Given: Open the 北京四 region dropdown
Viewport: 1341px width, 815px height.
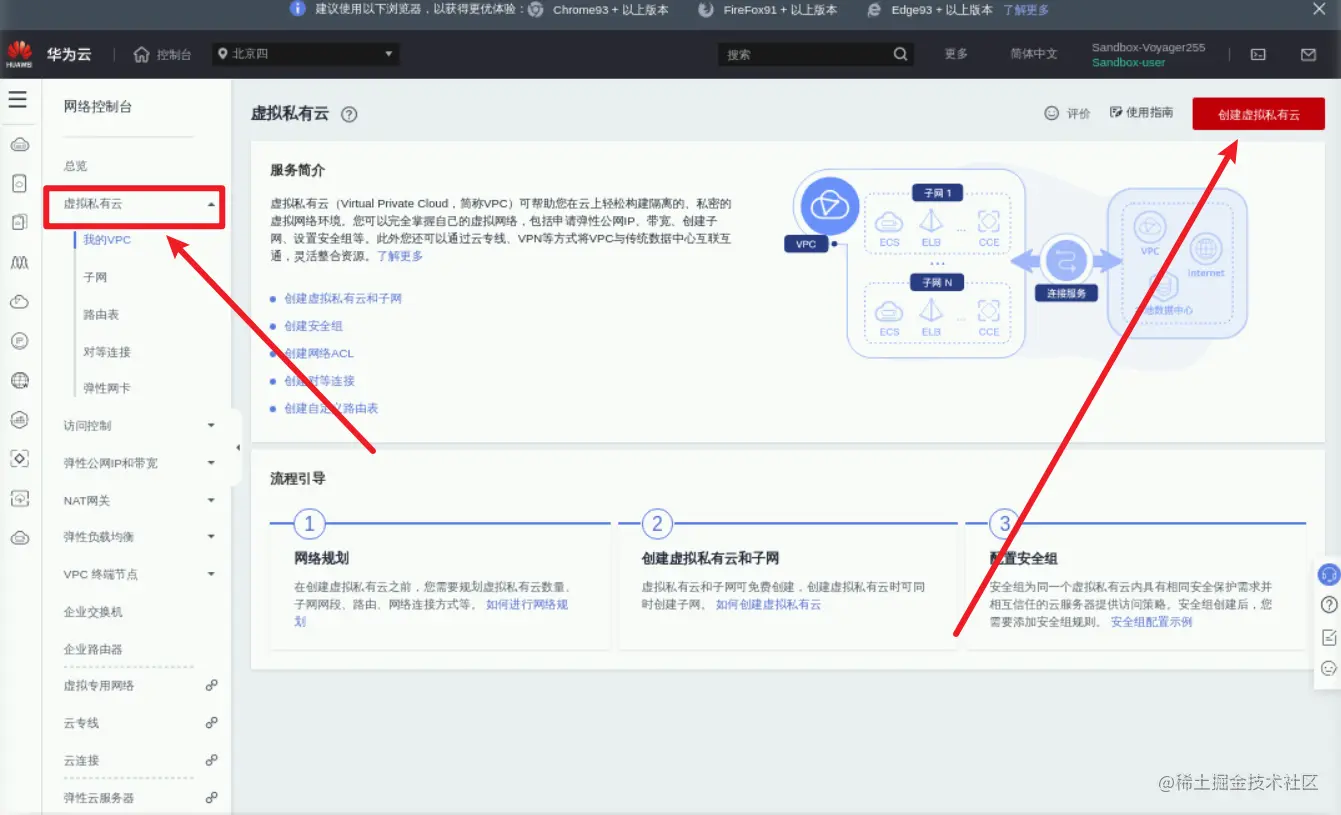Looking at the screenshot, I should pyautogui.click(x=306, y=54).
